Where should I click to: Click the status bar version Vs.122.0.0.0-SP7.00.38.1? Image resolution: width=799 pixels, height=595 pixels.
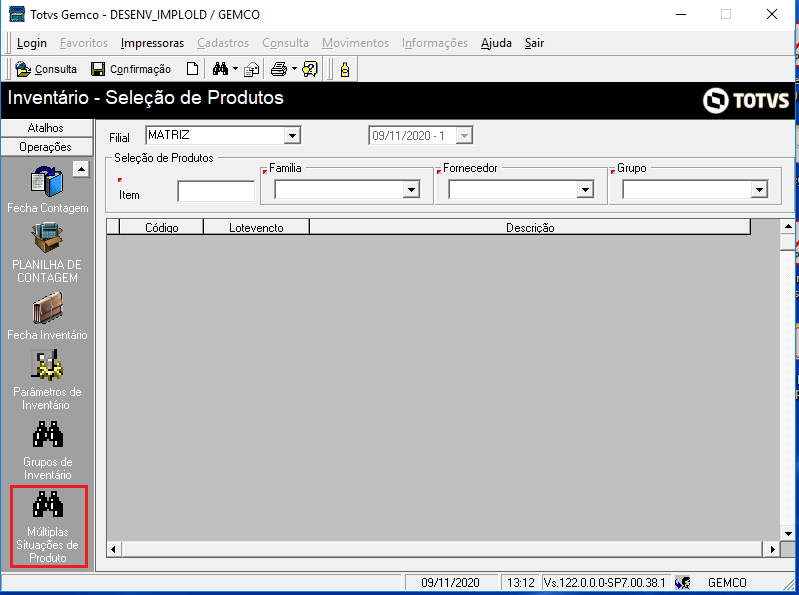pos(604,582)
